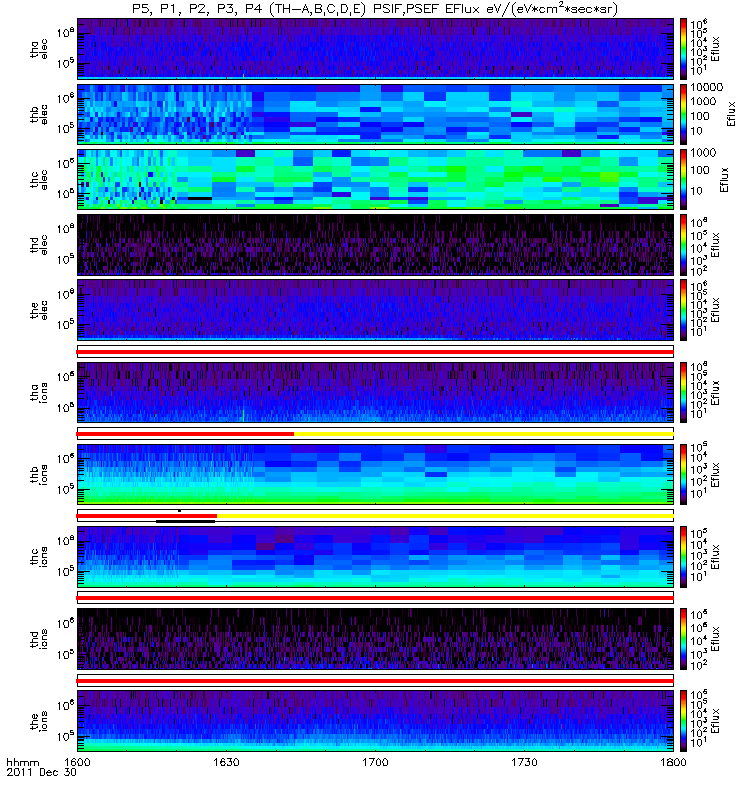
Task: Click inside the thd ions spectrogram panel
Action: [x=375, y=639]
